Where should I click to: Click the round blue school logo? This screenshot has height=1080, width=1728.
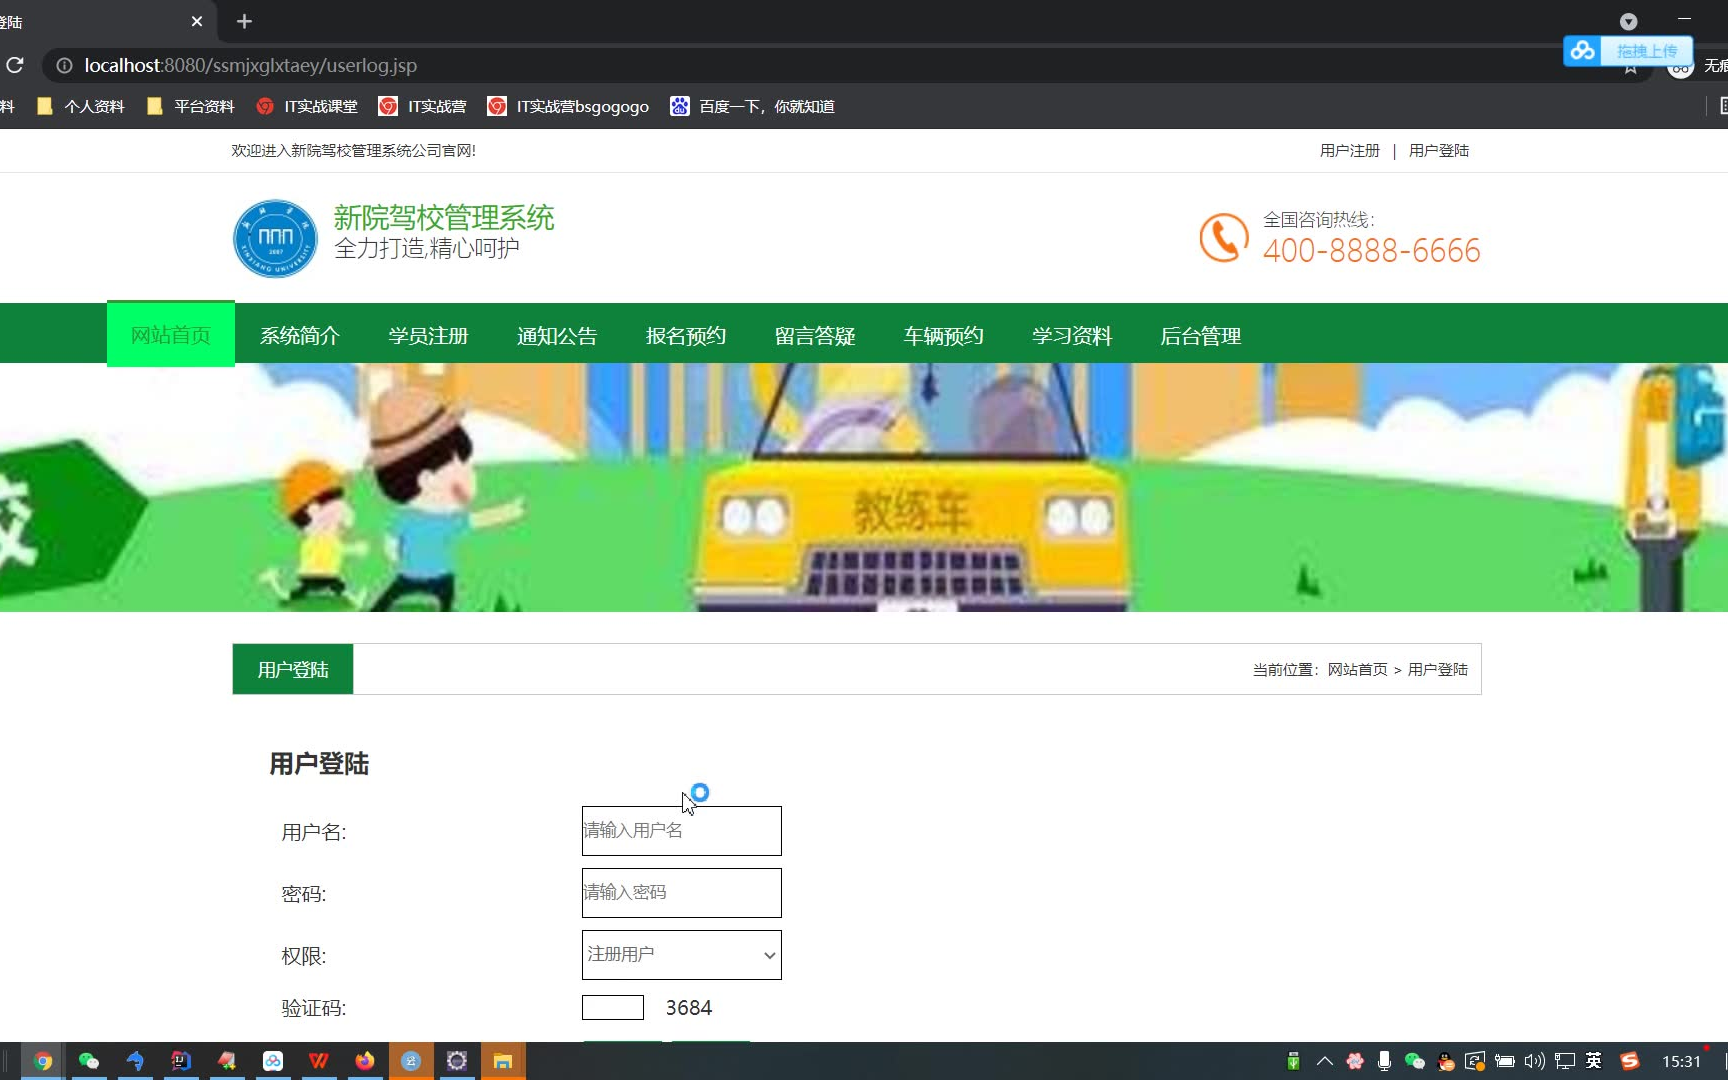click(x=275, y=238)
